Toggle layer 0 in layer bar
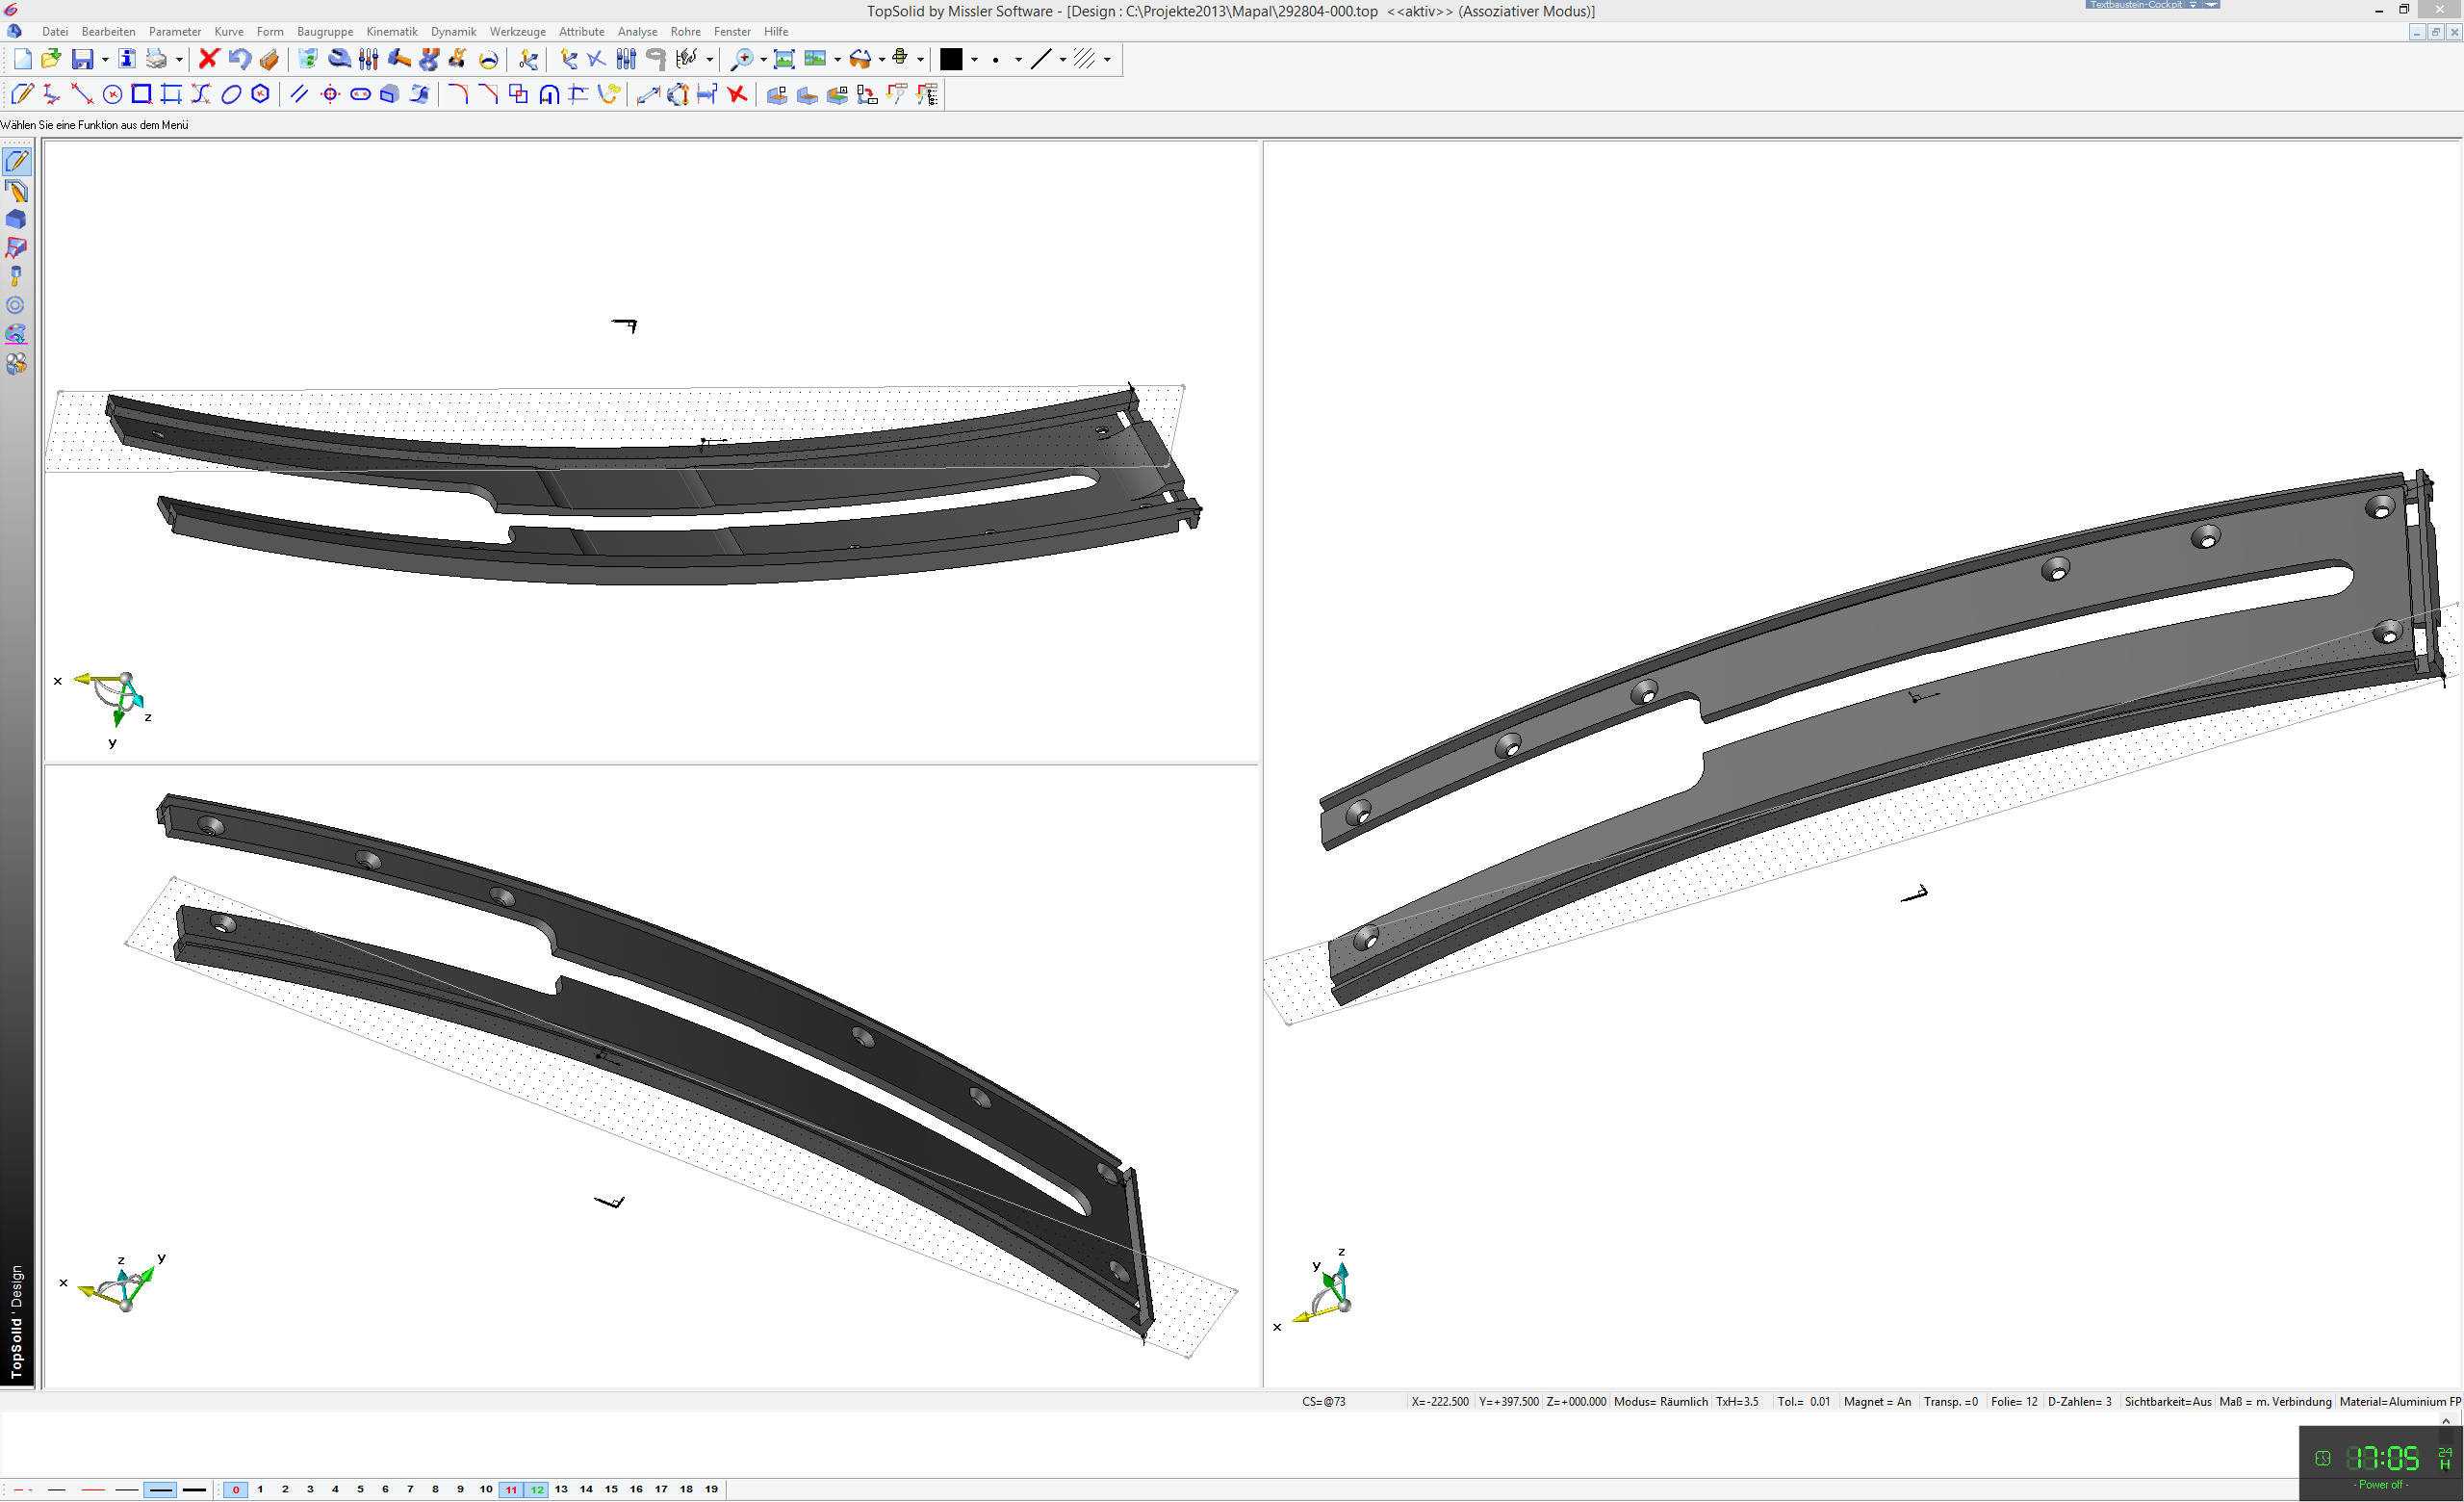The width and height of the screenshot is (2464, 1502). [x=236, y=1489]
